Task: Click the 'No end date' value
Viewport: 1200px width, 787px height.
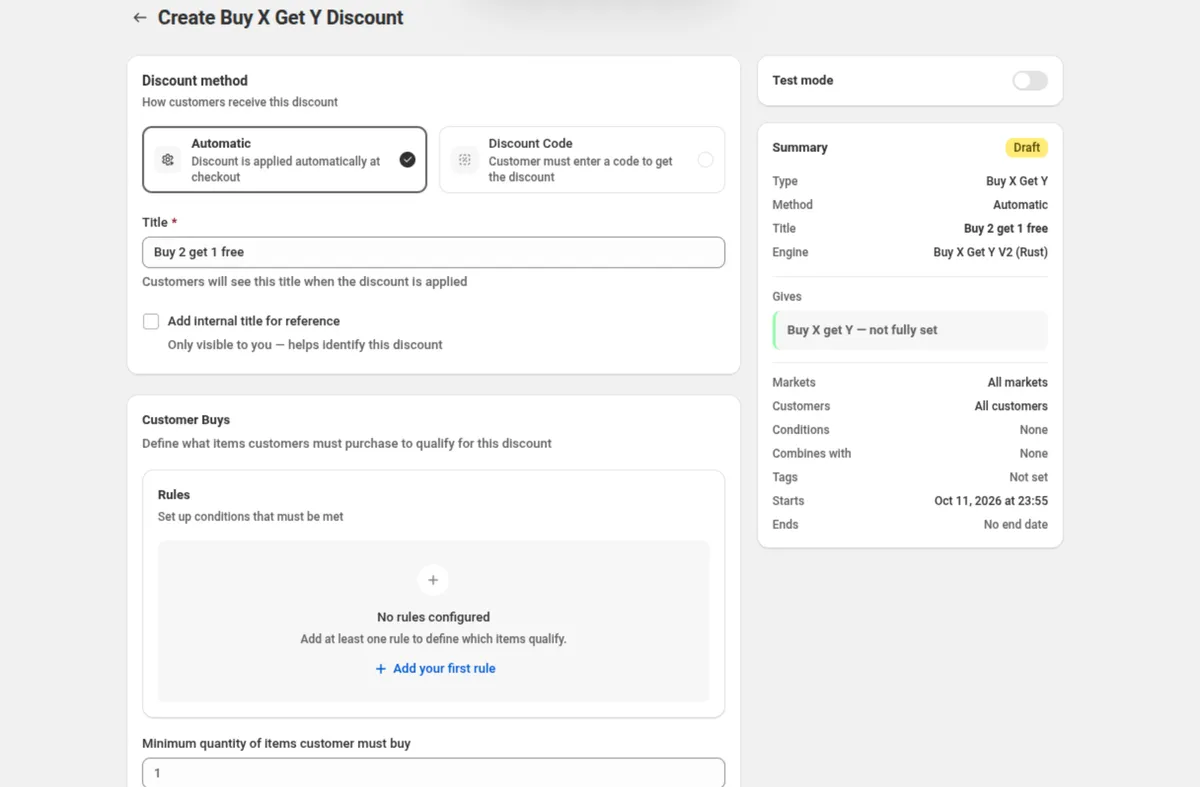Action: coord(1016,525)
